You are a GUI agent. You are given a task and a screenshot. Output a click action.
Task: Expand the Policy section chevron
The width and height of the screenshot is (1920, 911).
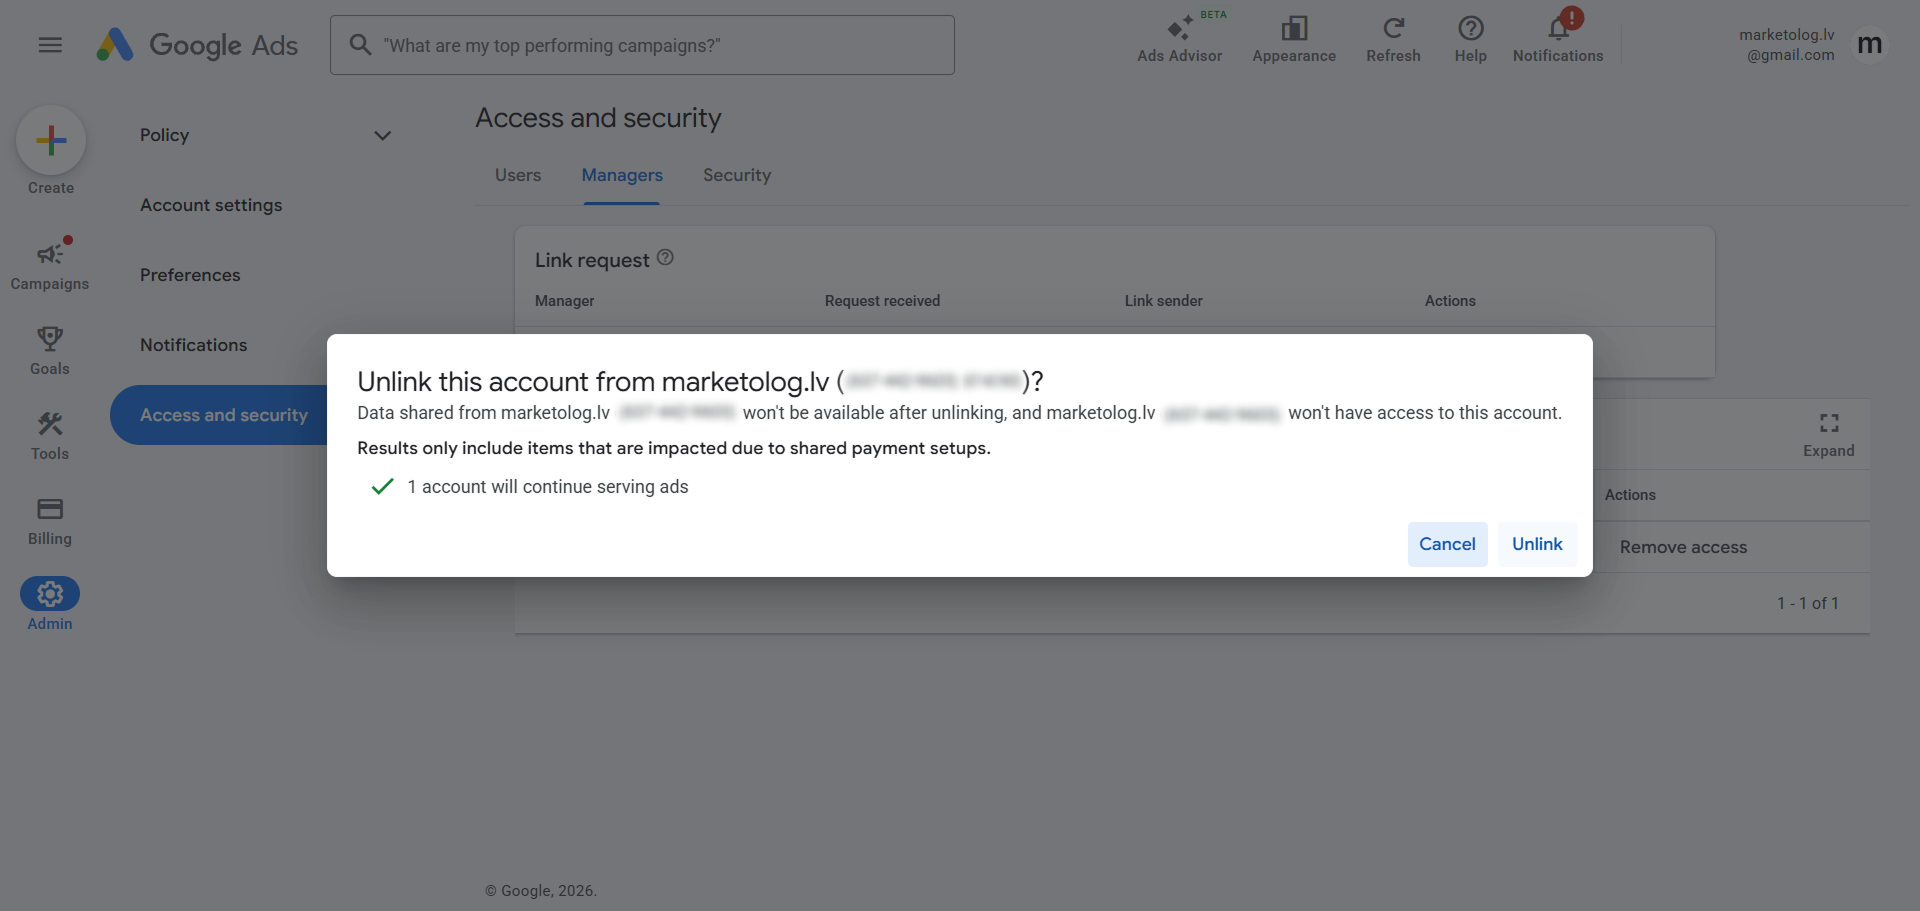tap(382, 135)
